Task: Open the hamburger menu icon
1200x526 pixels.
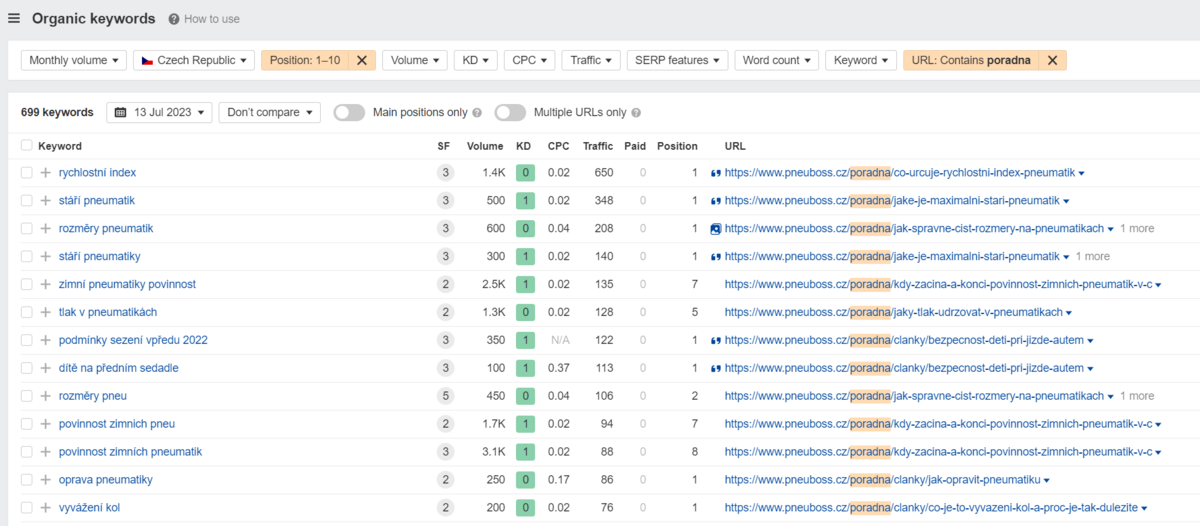Action: [14, 19]
